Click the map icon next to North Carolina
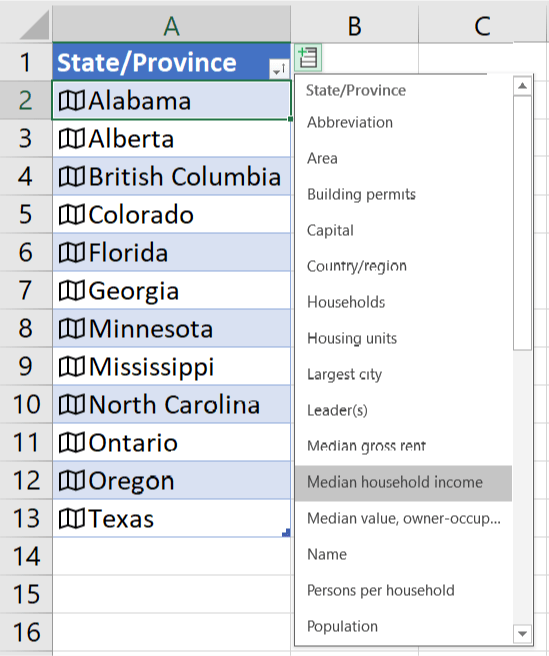Image resolution: width=549 pixels, height=656 pixels. tap(72, 405)
